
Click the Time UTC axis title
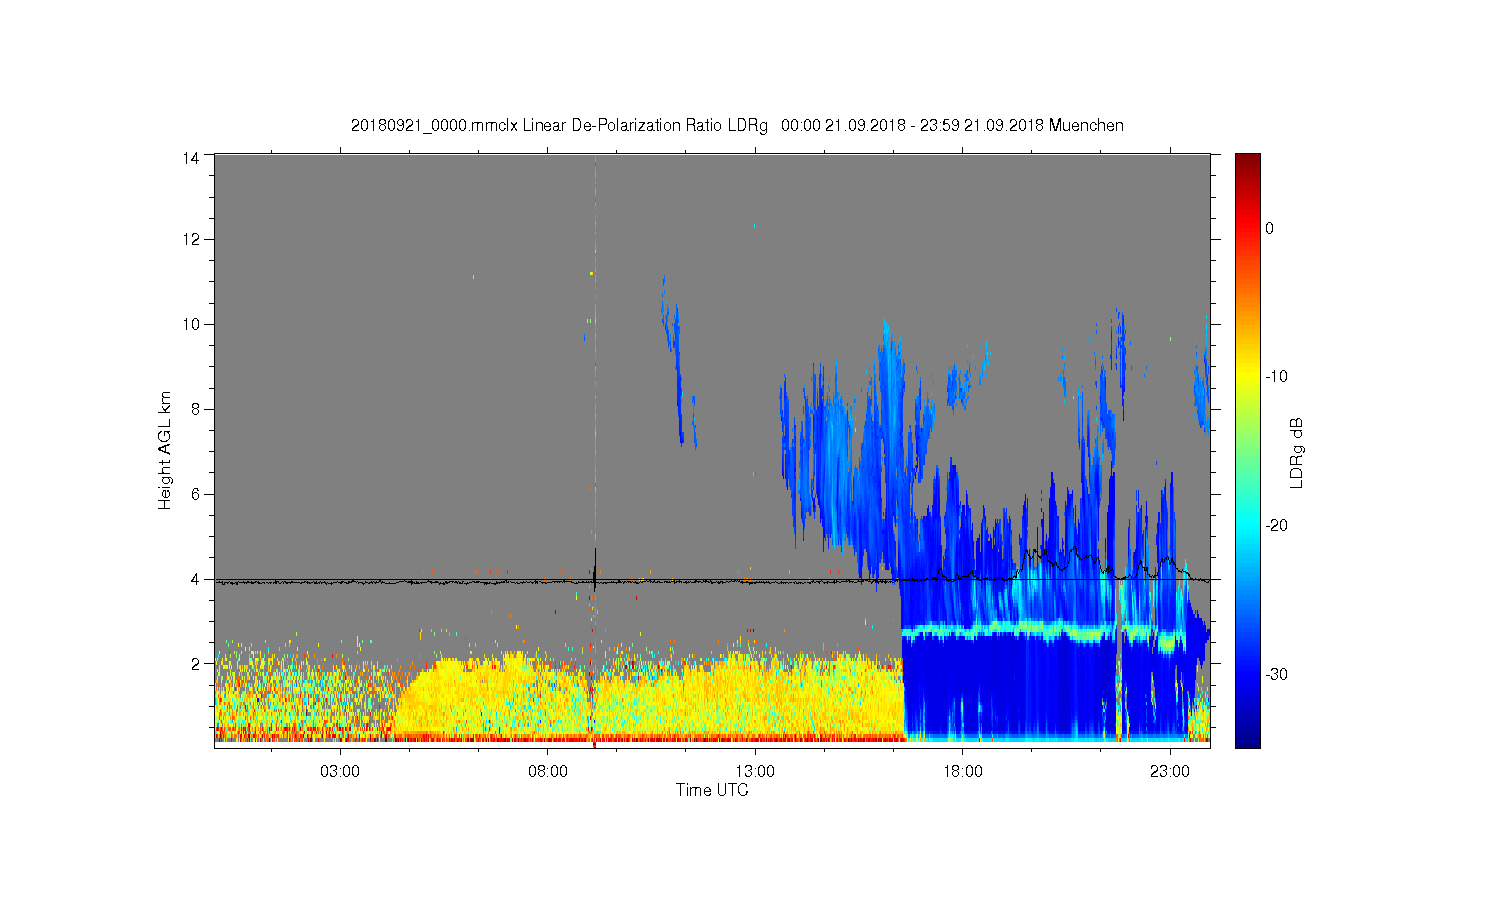pyautogui.click(x=712, y=790)
